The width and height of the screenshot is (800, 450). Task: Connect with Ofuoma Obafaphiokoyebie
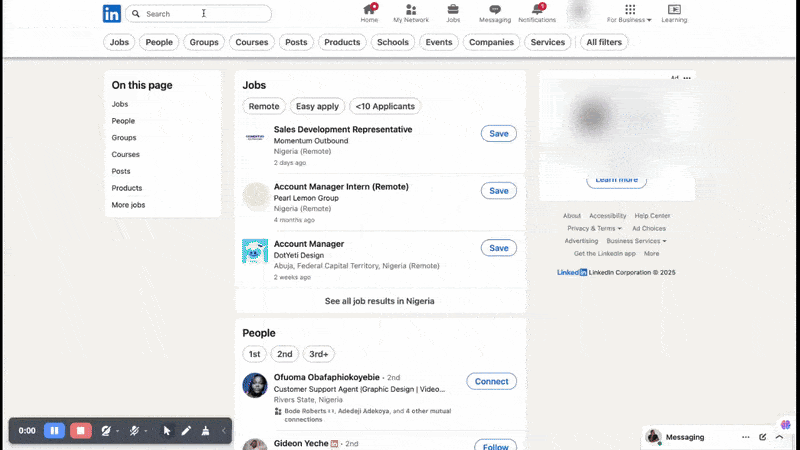[491, 382]
